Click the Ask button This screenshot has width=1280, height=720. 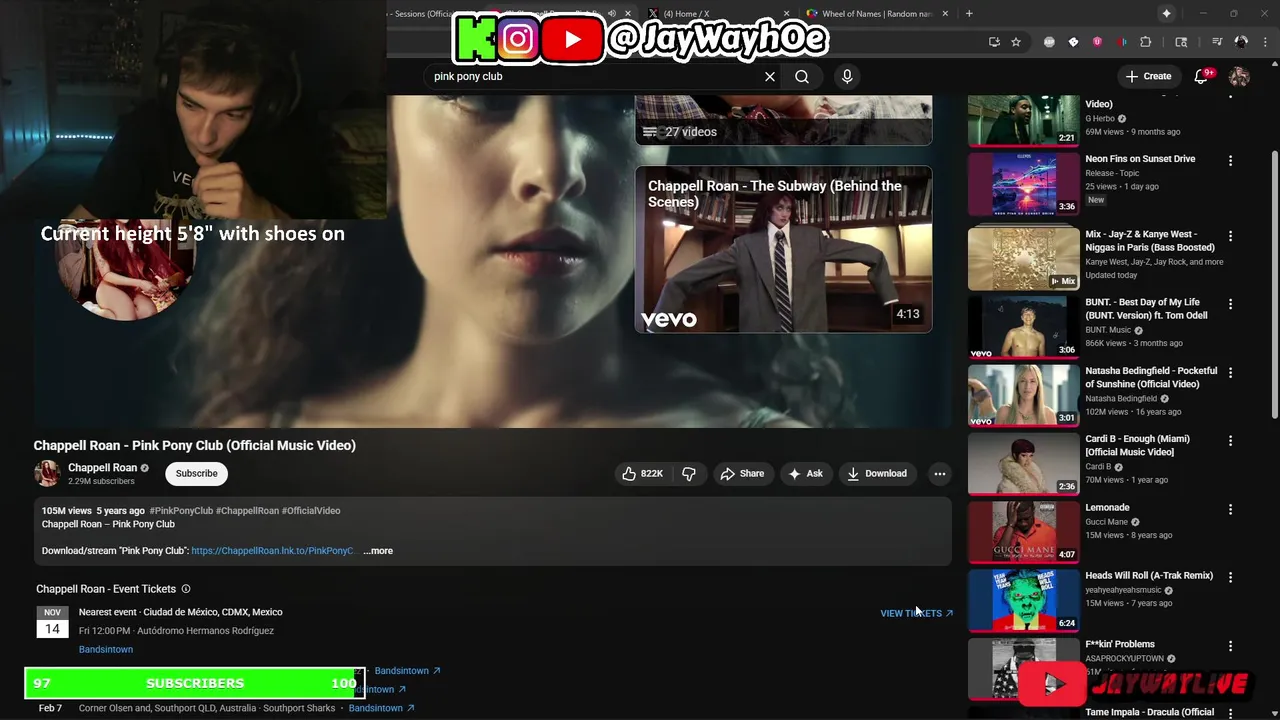click(x=805, y=474)
